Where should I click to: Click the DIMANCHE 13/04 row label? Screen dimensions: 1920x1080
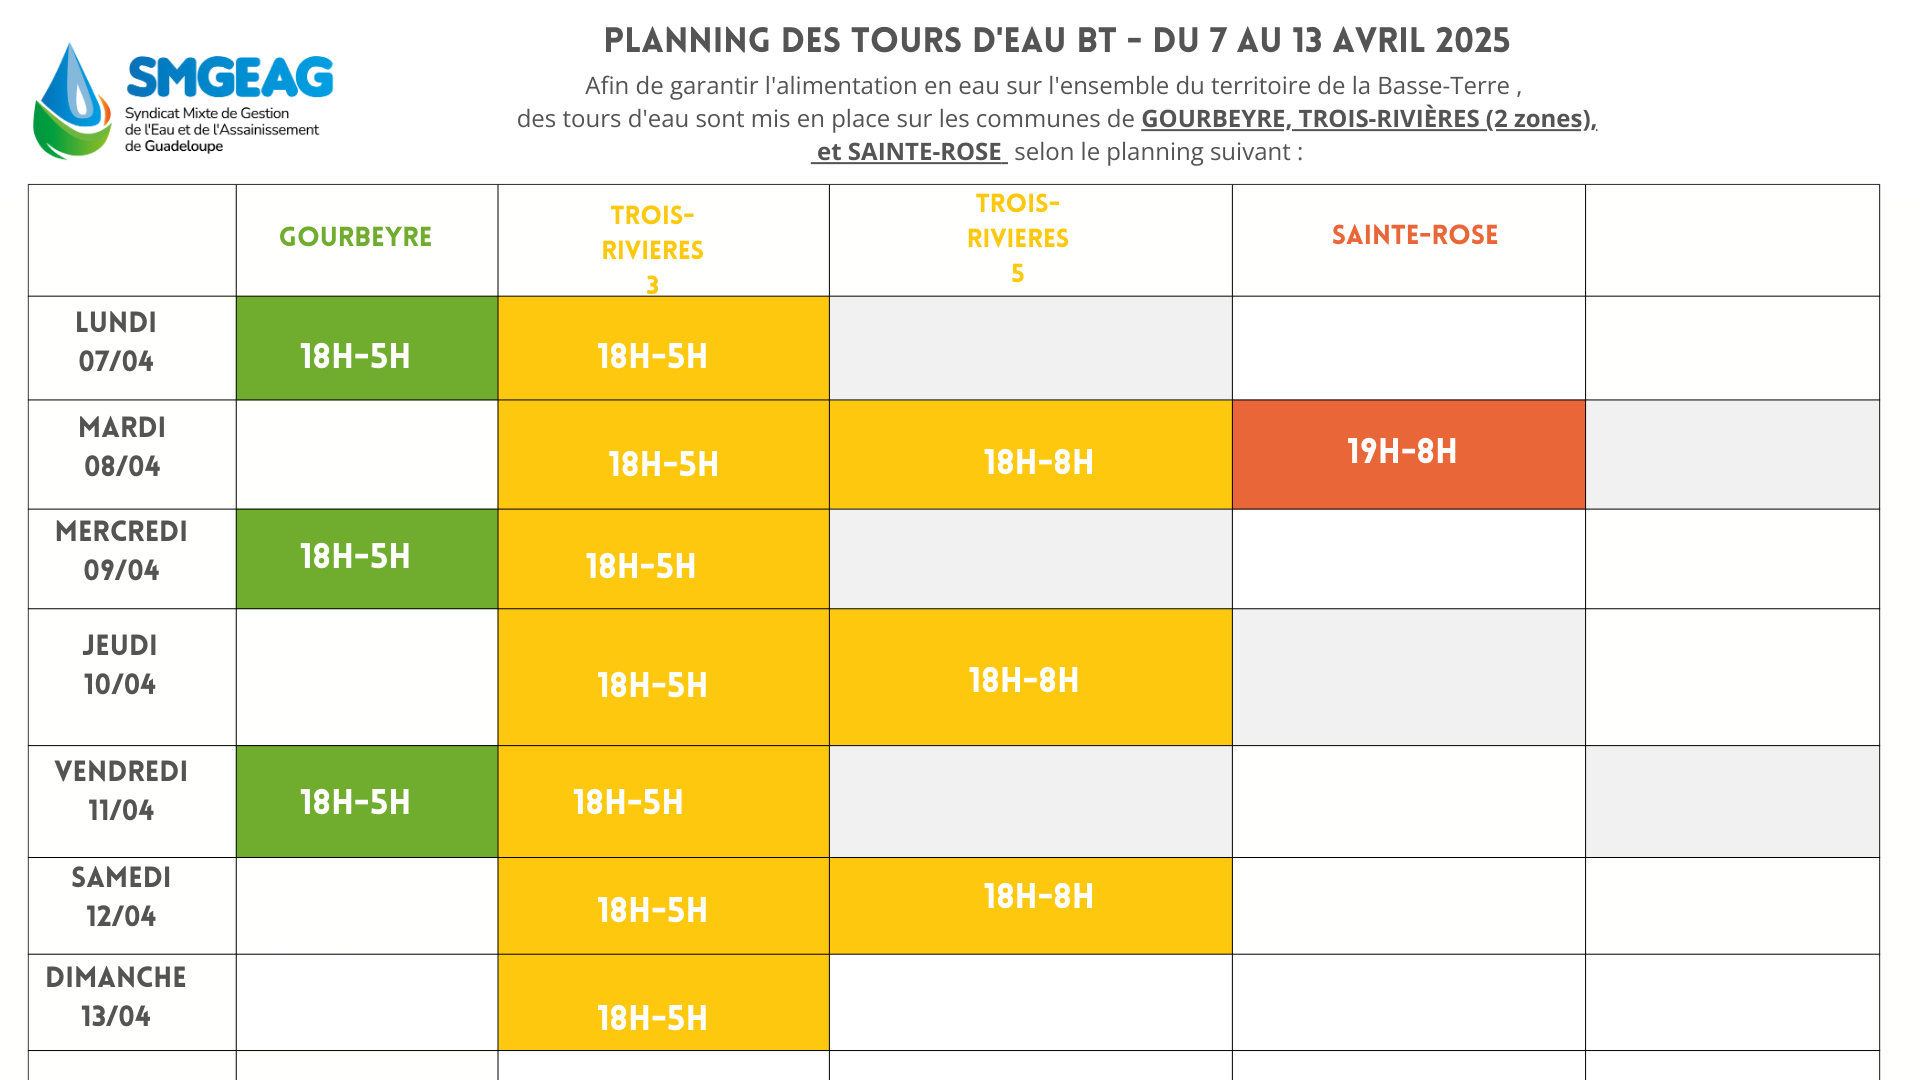tap(116, 997)
